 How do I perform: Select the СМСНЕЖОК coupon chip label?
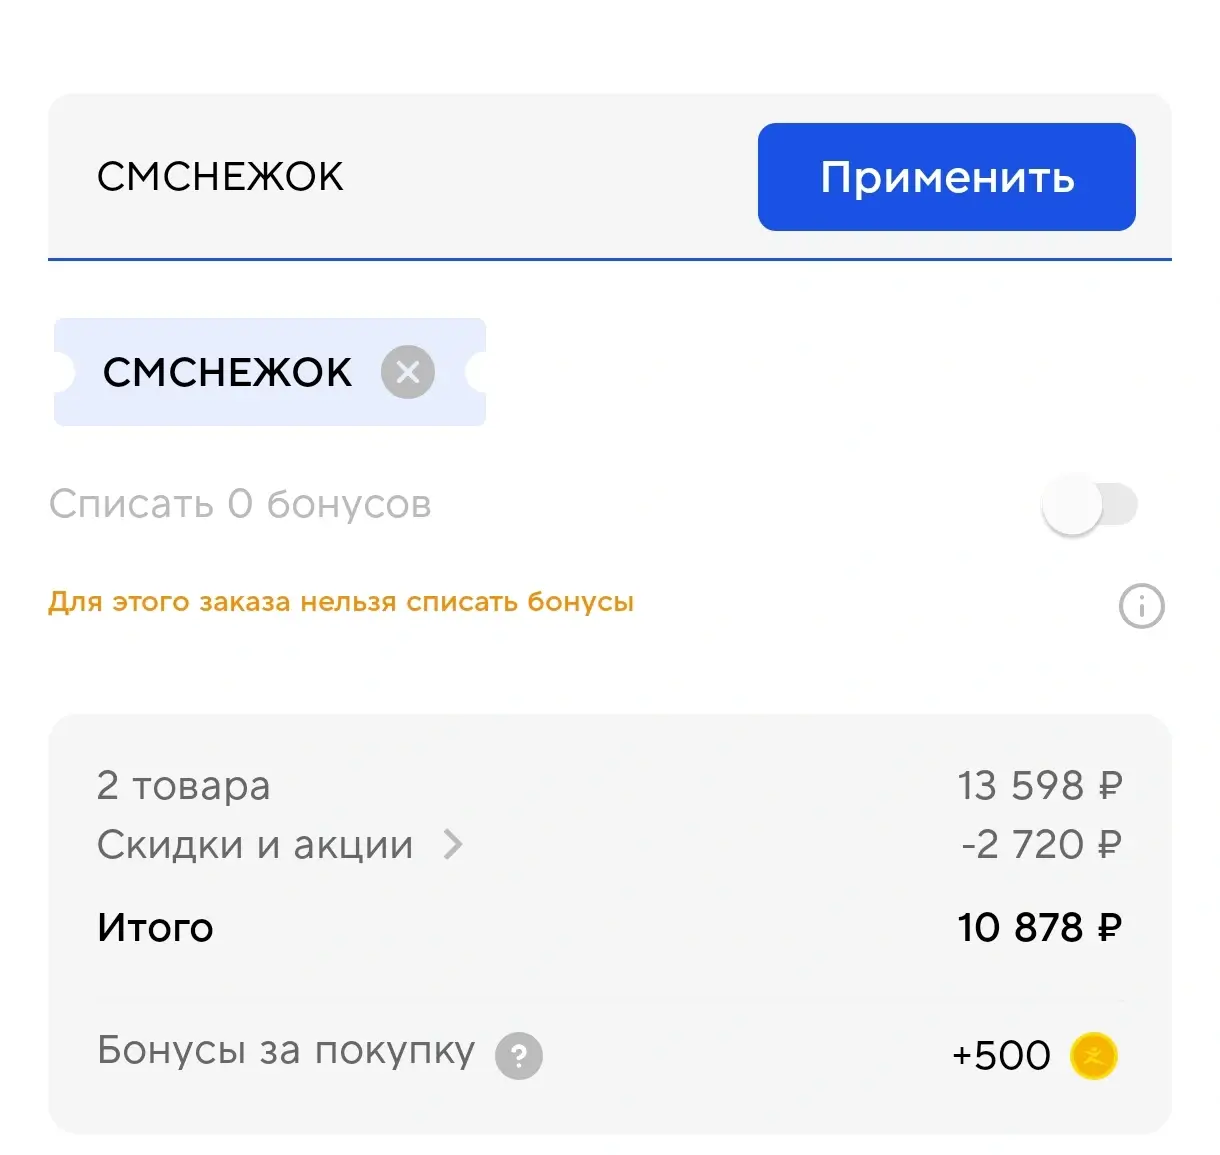pos(227,372)
